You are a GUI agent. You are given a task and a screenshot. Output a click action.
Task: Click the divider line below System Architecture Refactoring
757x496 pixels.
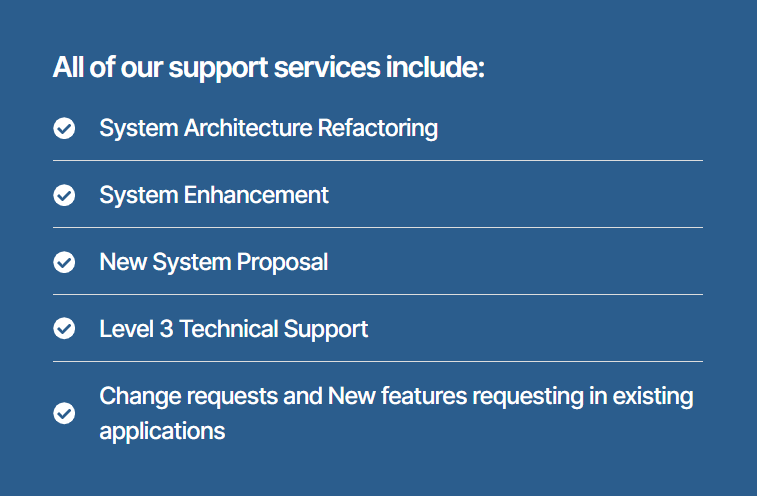378,160
